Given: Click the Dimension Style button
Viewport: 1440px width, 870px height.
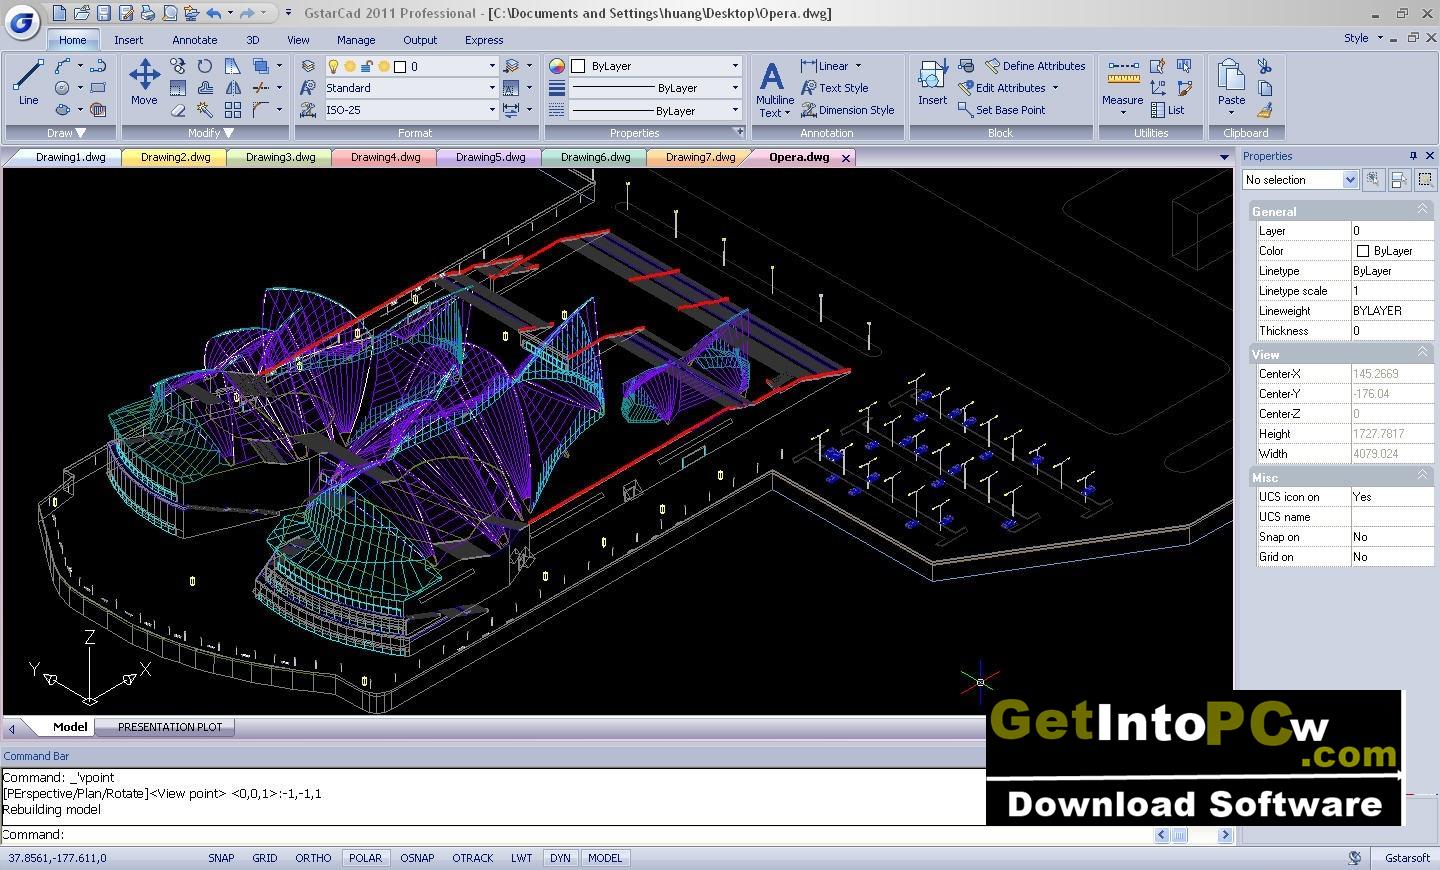Looking at the screenshot, I should coord(847,110).
